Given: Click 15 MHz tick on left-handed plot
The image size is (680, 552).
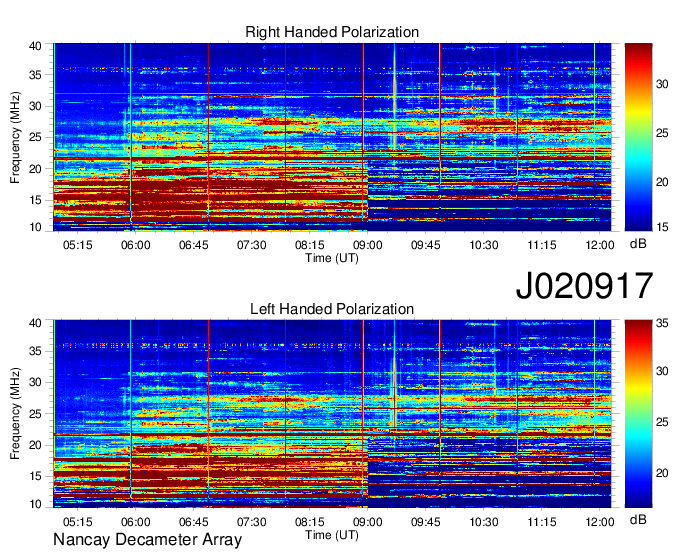Looking at the screenshot, I should click(x=35, y=476).
